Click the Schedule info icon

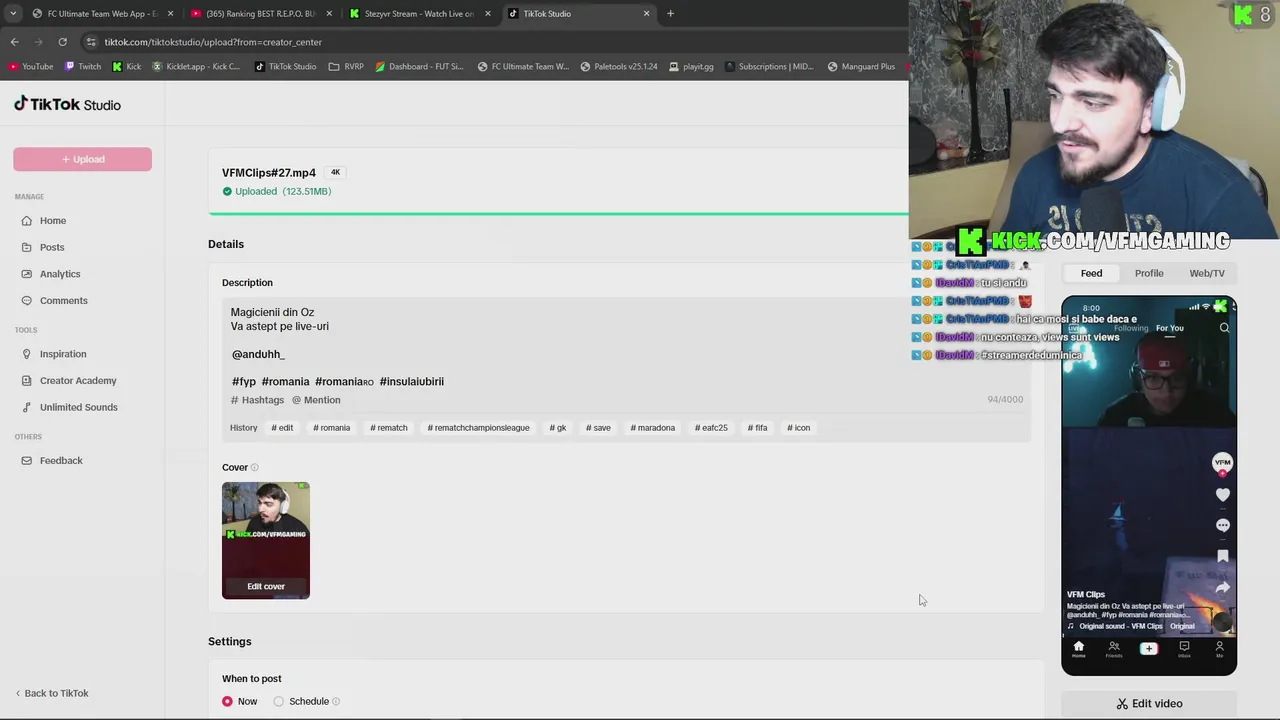[336, 702]
